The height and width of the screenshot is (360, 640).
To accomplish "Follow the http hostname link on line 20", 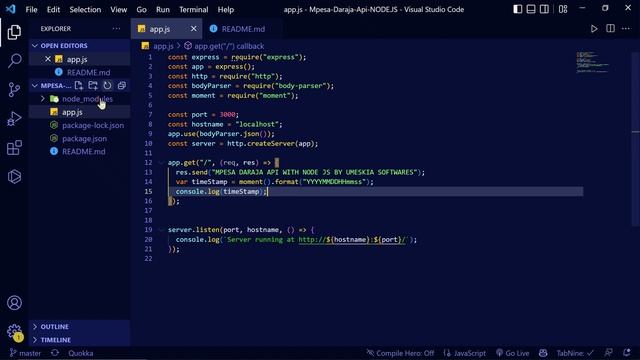I will coord(352,240).
